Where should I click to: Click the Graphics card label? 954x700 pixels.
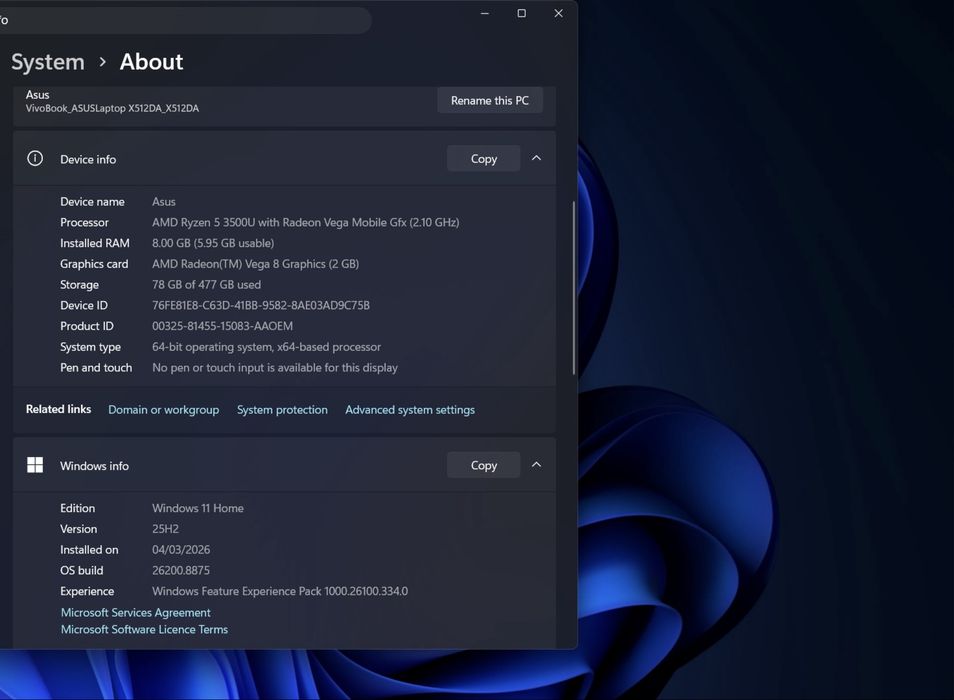(x=94, y=264)
